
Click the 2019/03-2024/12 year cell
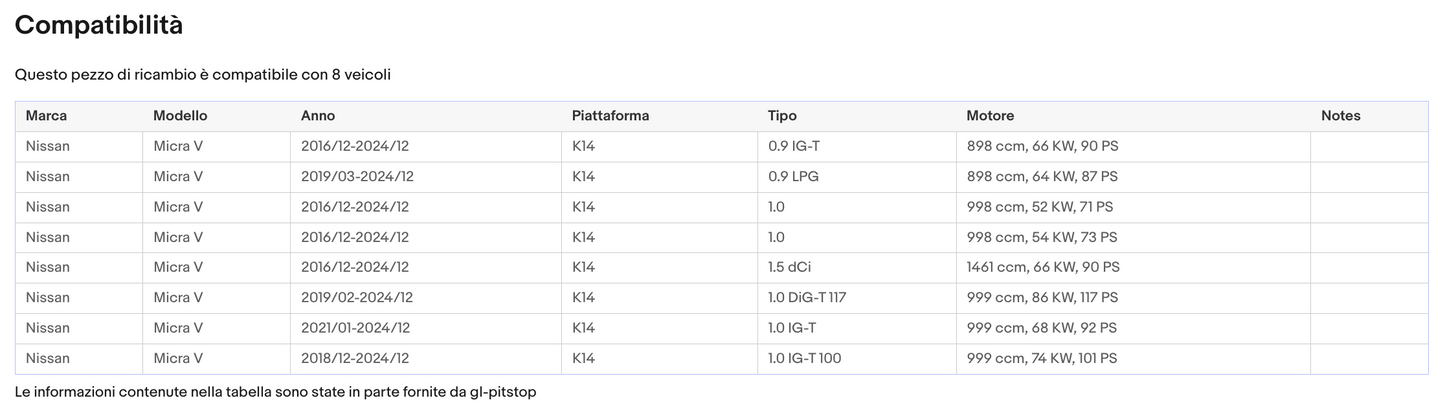(x=357, y=177)
